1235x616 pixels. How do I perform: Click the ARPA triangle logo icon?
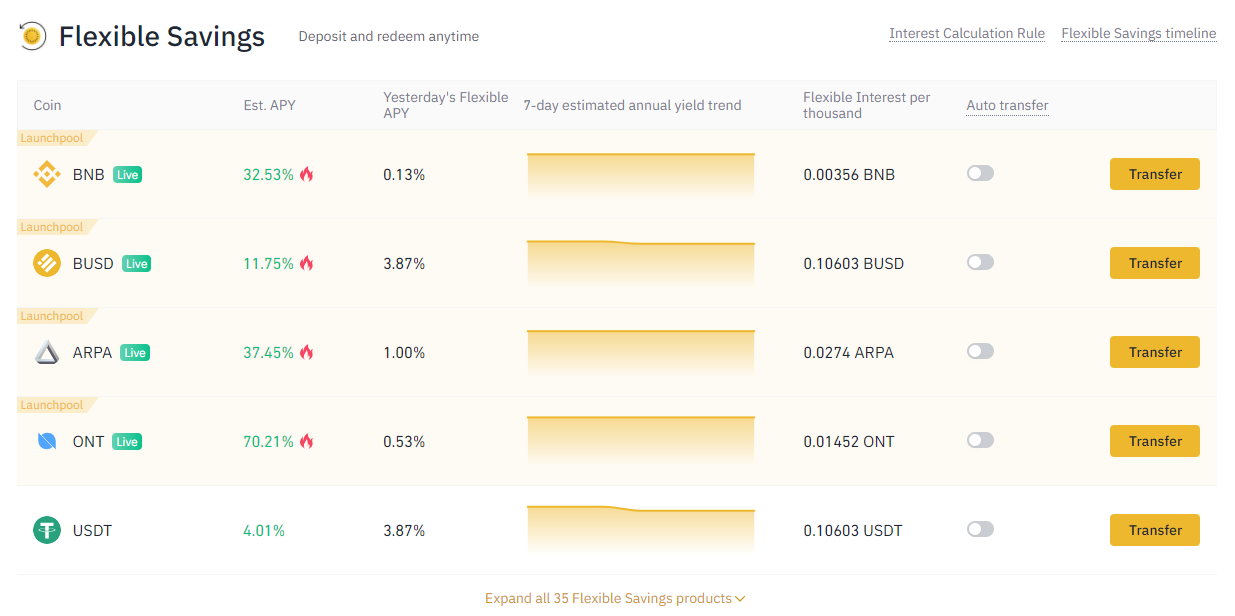47,352
